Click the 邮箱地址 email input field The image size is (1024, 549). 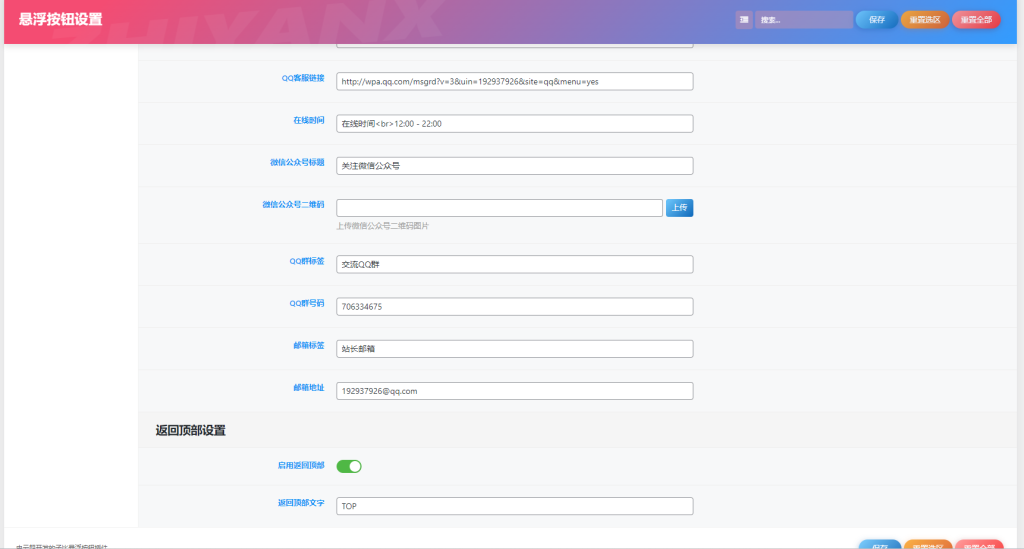(x=514, y=391)
